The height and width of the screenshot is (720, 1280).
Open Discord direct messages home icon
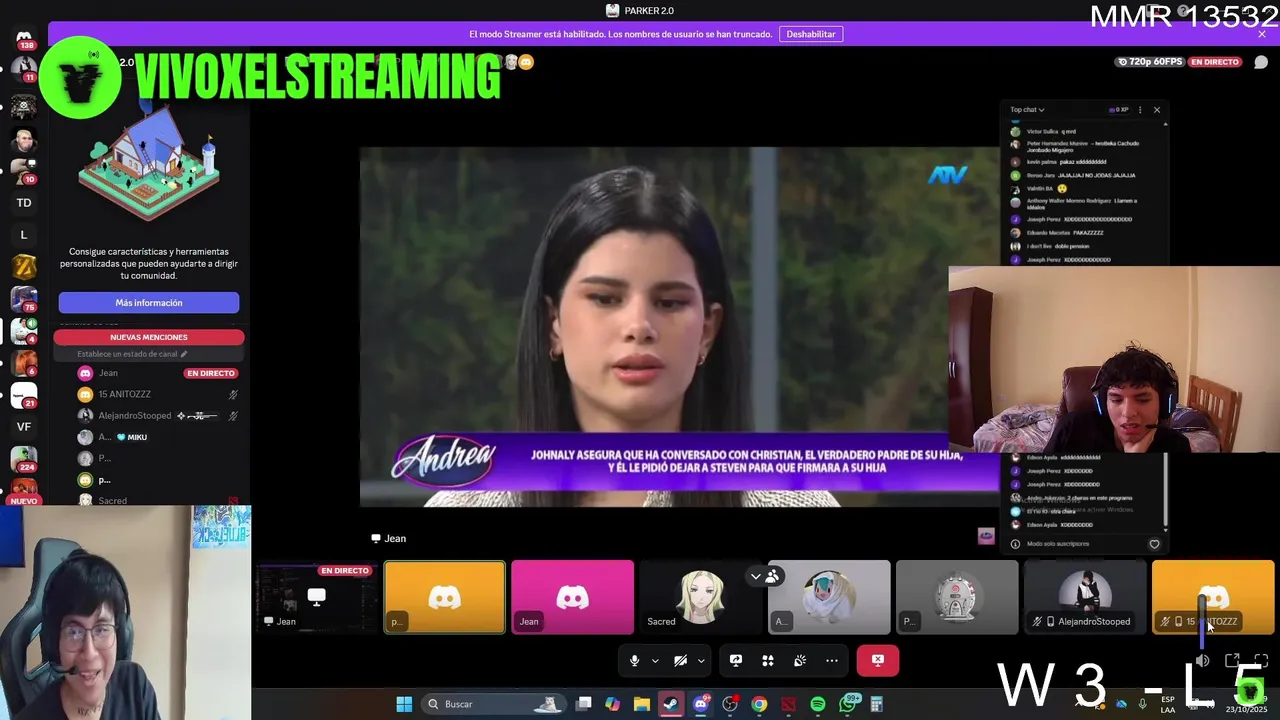[24, 38]
